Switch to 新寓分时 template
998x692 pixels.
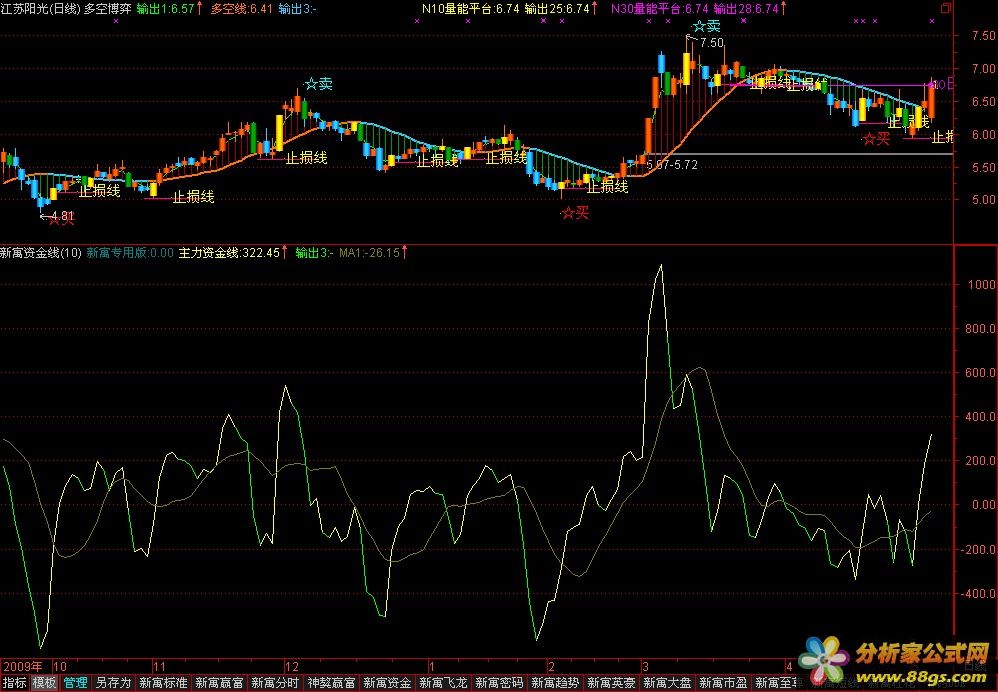click(x=275, y=683)
